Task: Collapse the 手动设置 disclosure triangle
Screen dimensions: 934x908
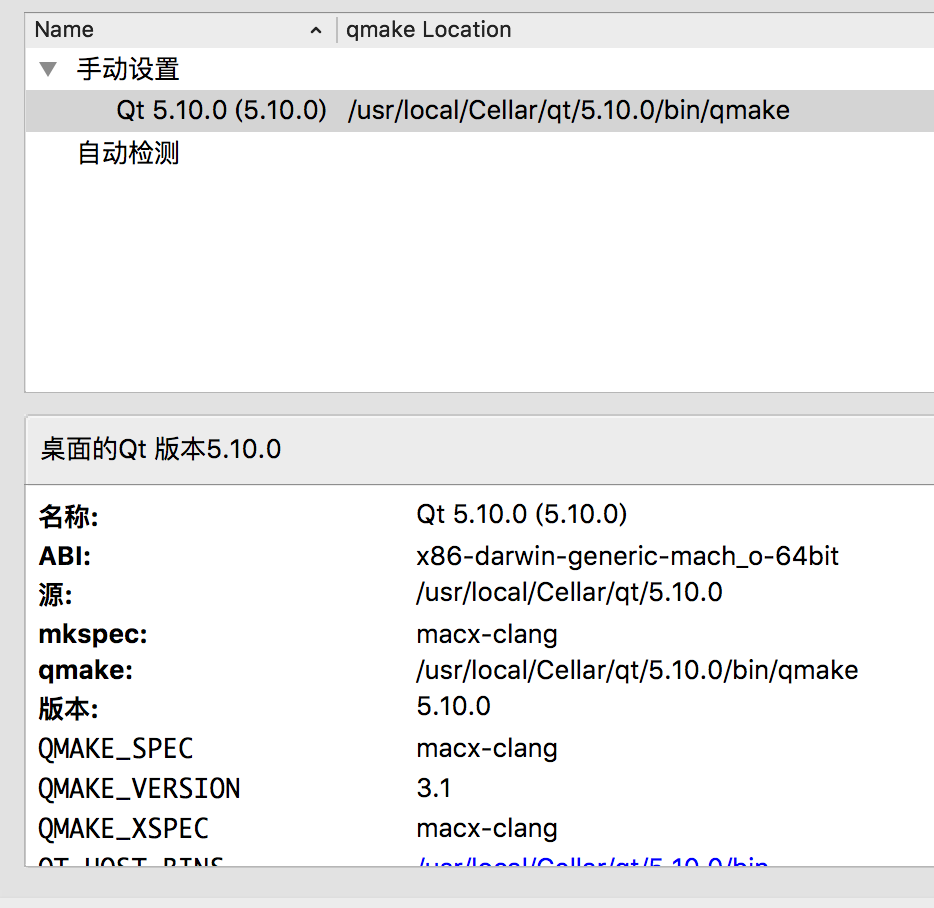Action: coord(47,70)
